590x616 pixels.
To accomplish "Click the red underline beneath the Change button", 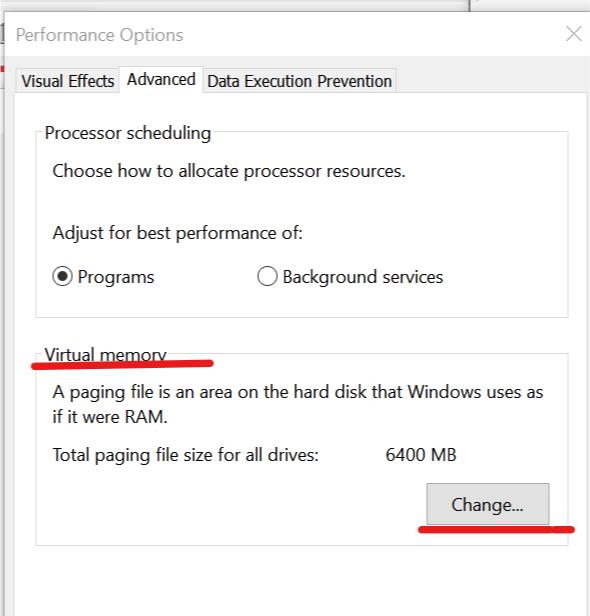I will click(x=496, y=530).
